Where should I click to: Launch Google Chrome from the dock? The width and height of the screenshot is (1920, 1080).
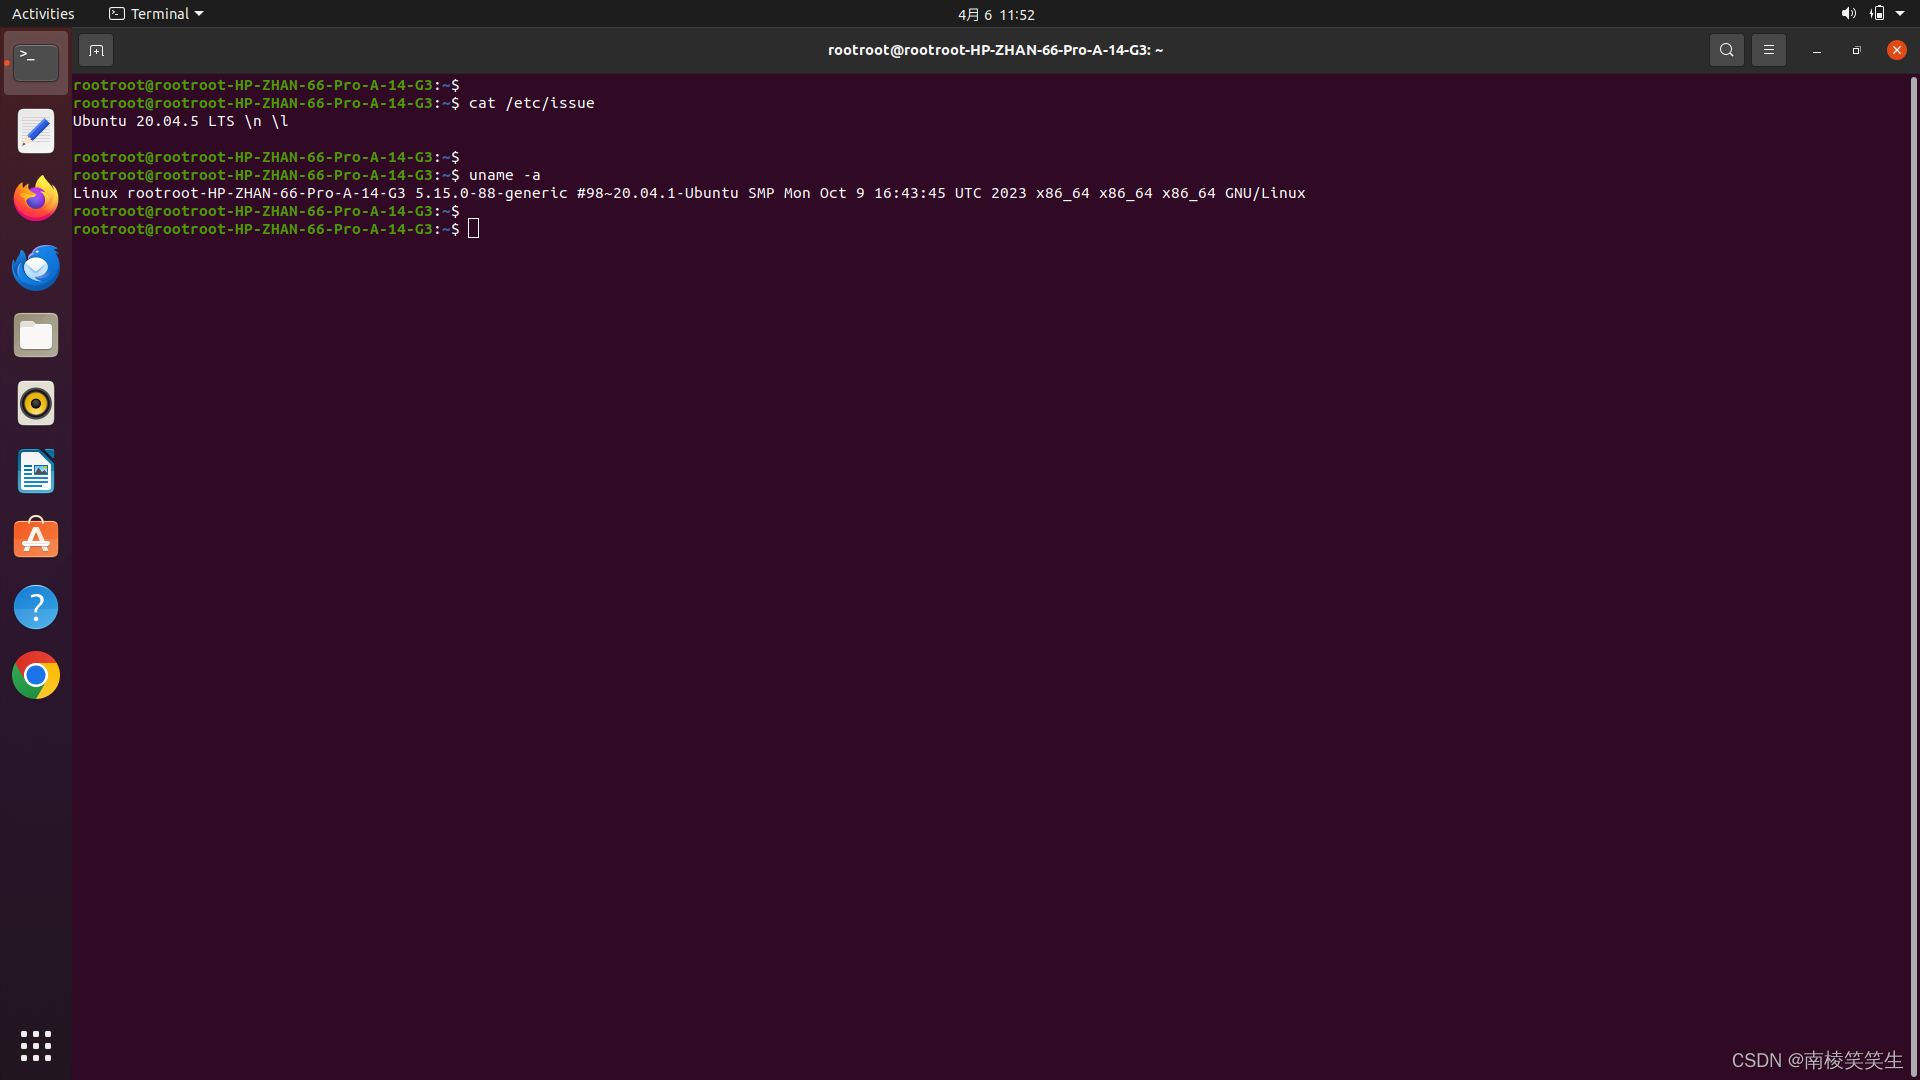point(36,675)
